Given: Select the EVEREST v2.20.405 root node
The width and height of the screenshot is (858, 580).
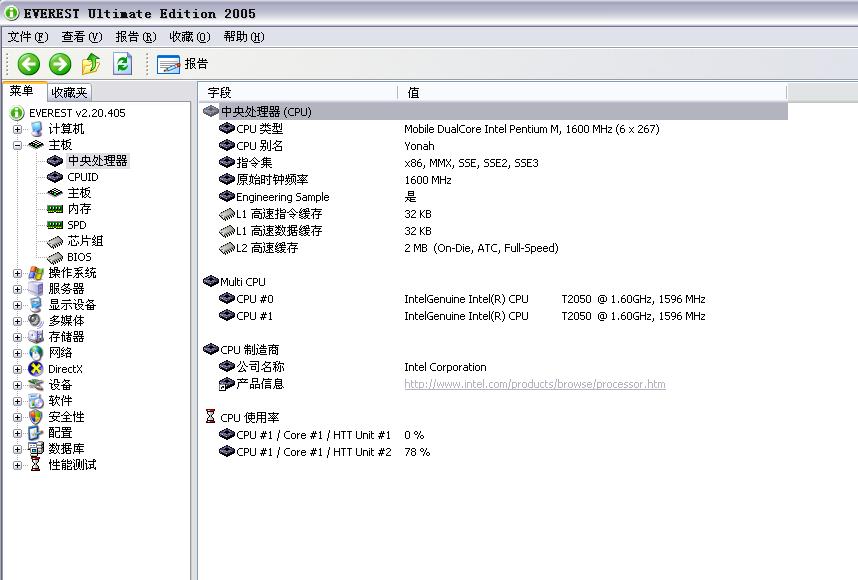Looking at the screenshot, I should pos(77,113).
